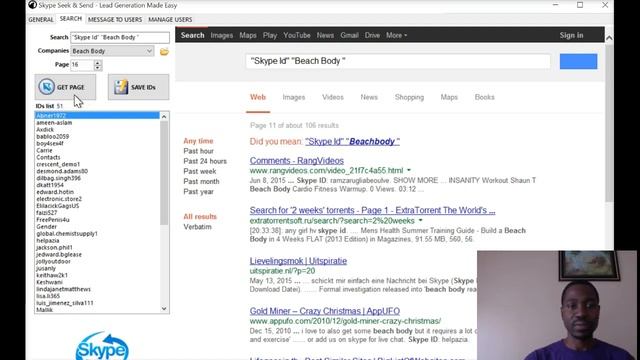Select the Videos results tab
The width and height of the screenshot is (640, 360).
(333, 97)
